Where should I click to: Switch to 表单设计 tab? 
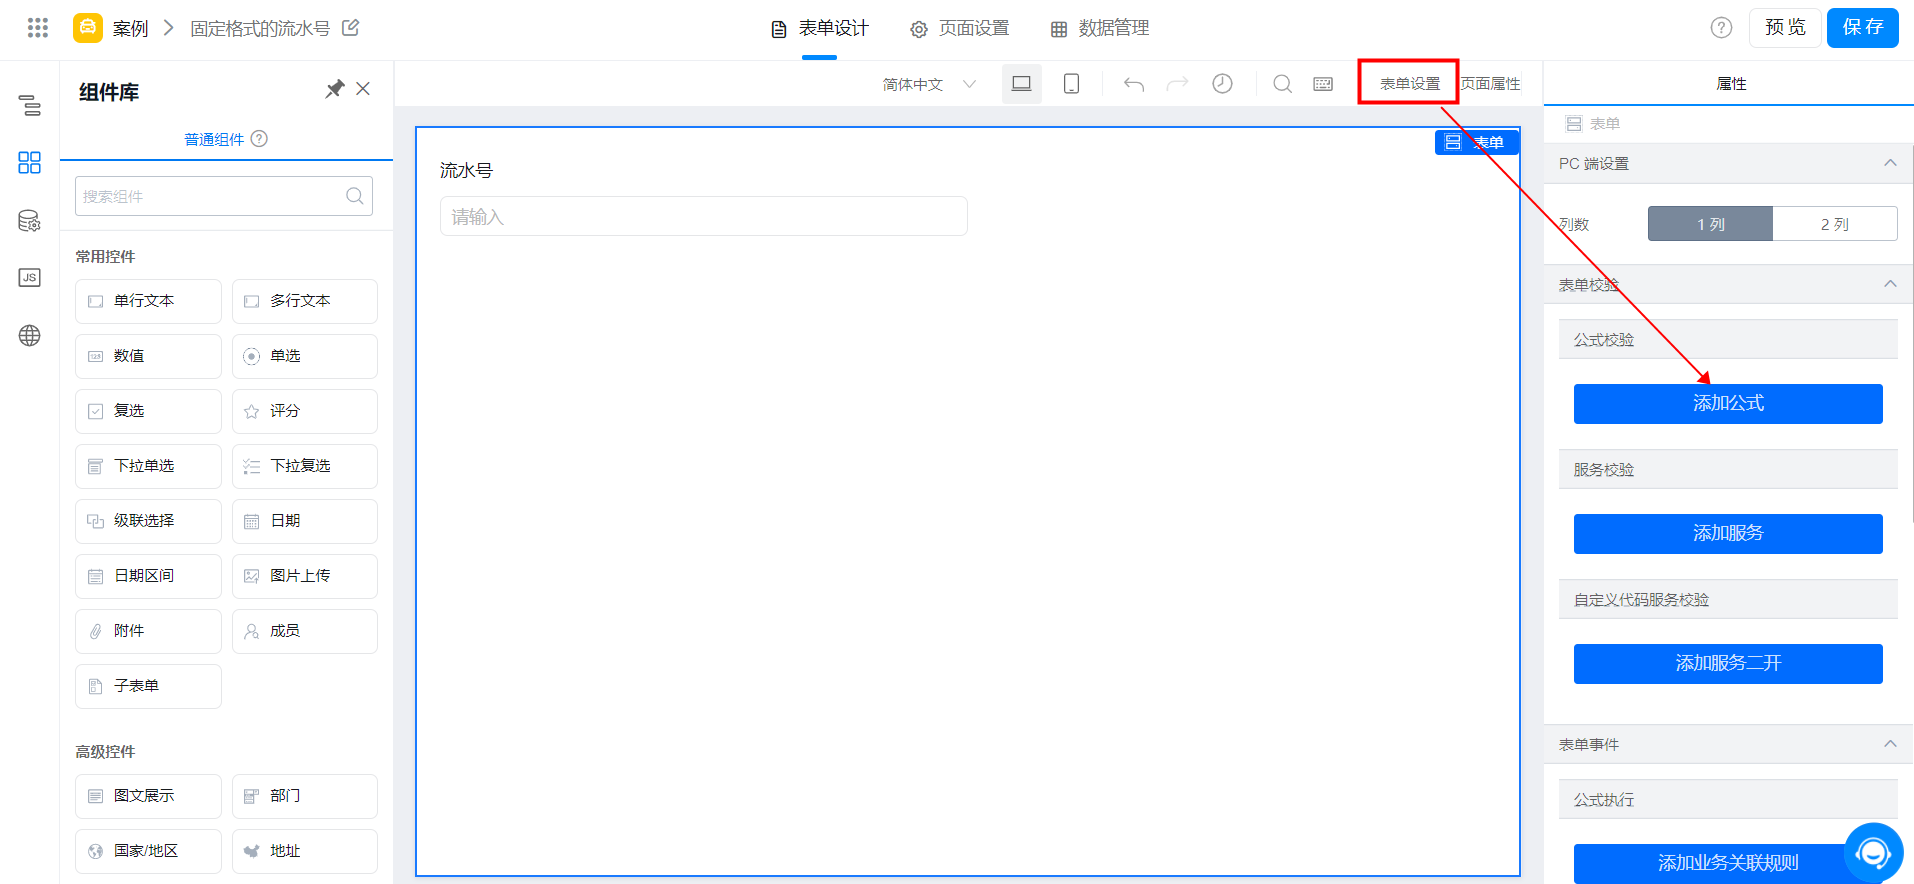(819, 29)
